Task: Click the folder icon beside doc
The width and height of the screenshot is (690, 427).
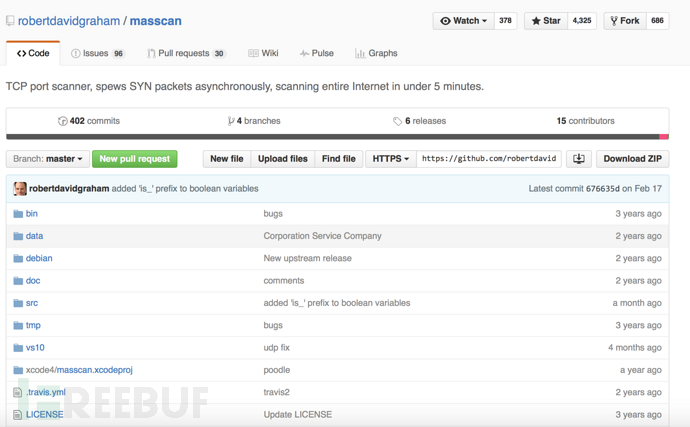Action: [x=18, y=281]
